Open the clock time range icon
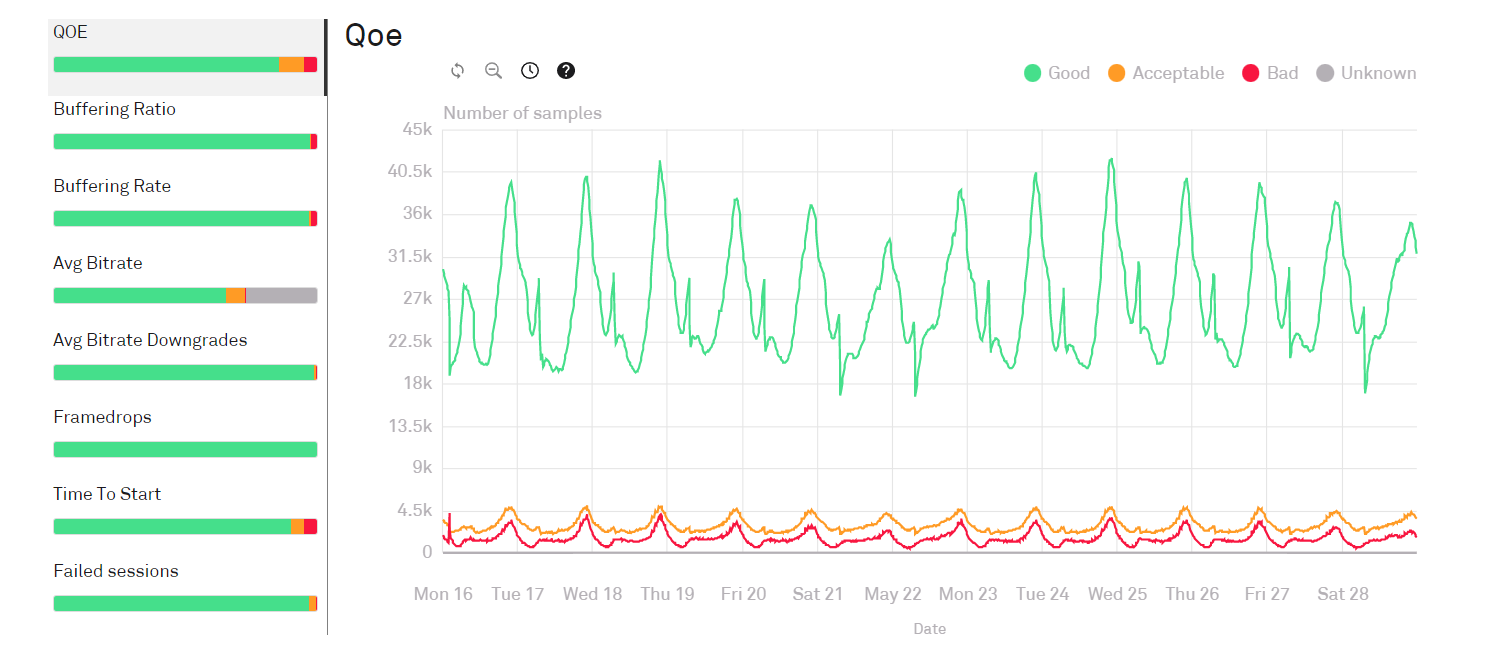Viewport: 1500px width, 663px height. [x=530, y=70]
